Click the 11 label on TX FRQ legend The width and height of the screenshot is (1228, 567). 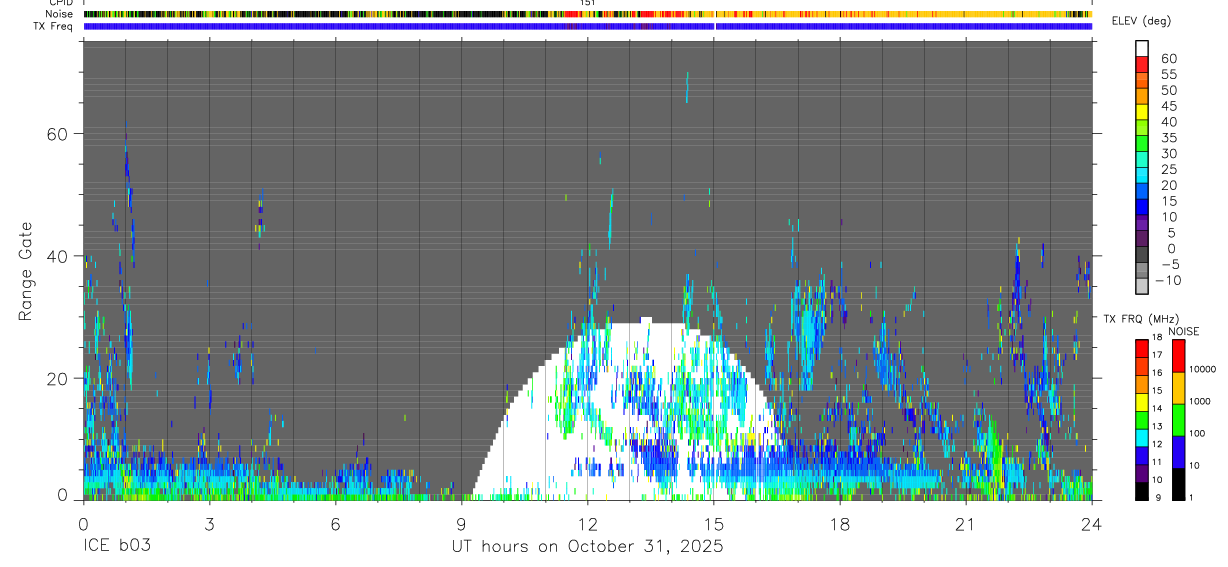(1158, 462)
